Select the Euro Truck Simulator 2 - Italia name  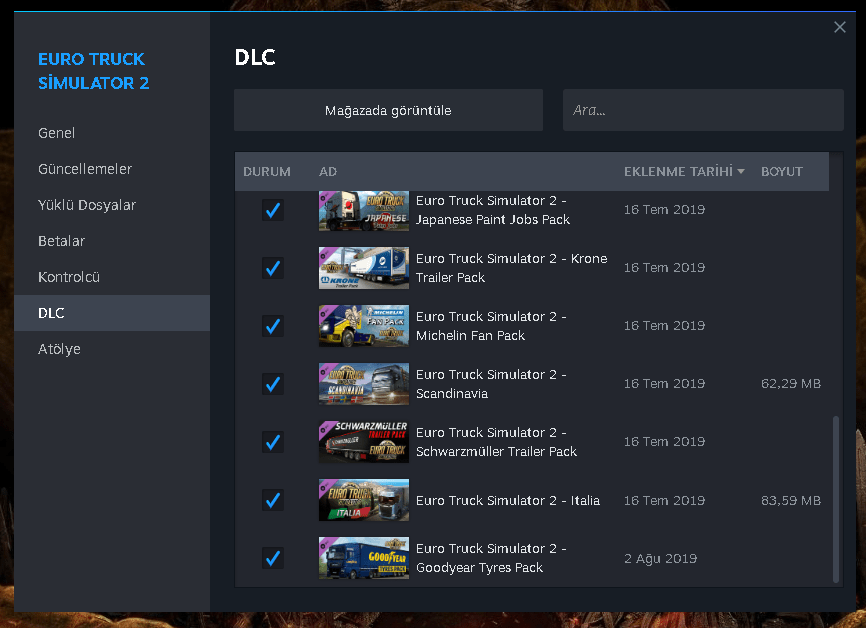(x=508, y=500)
